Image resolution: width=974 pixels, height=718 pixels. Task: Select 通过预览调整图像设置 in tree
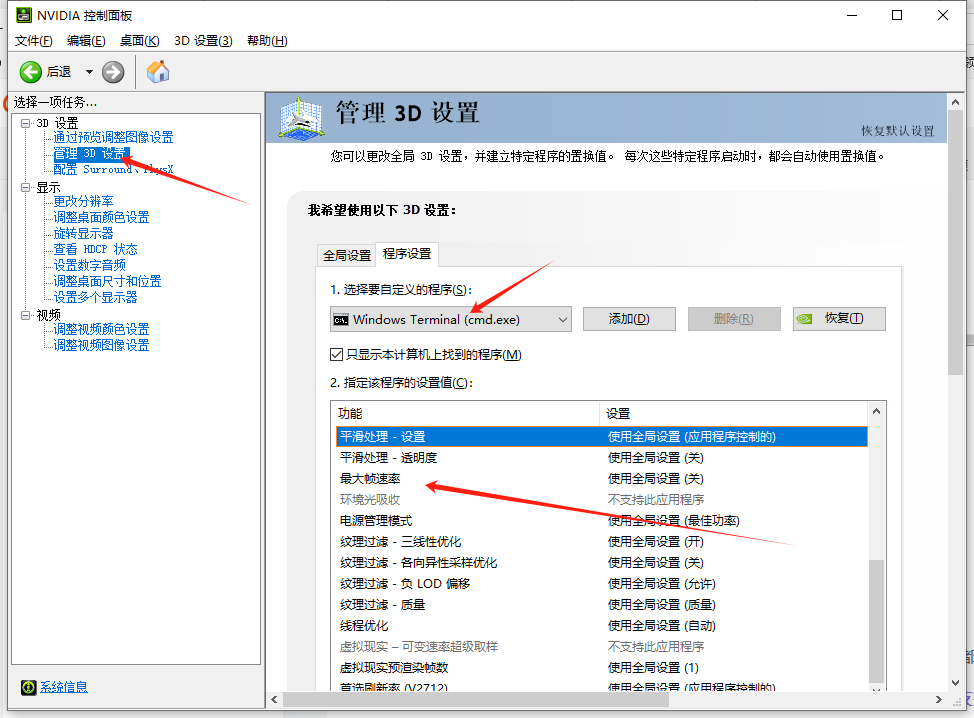point(113,137)
